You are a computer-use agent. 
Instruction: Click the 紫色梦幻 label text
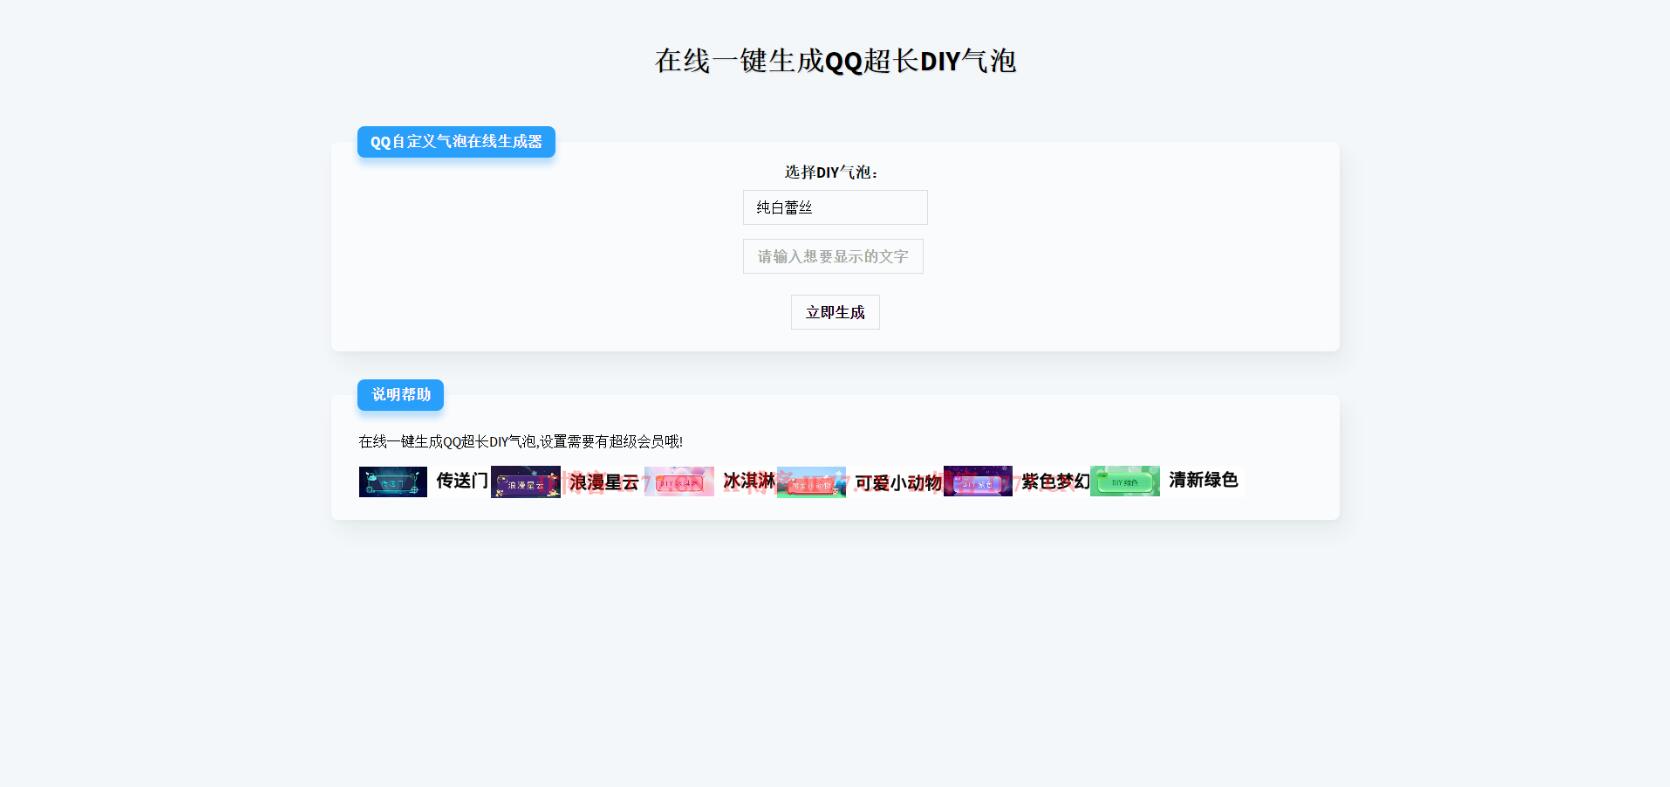coord(1055,482)
